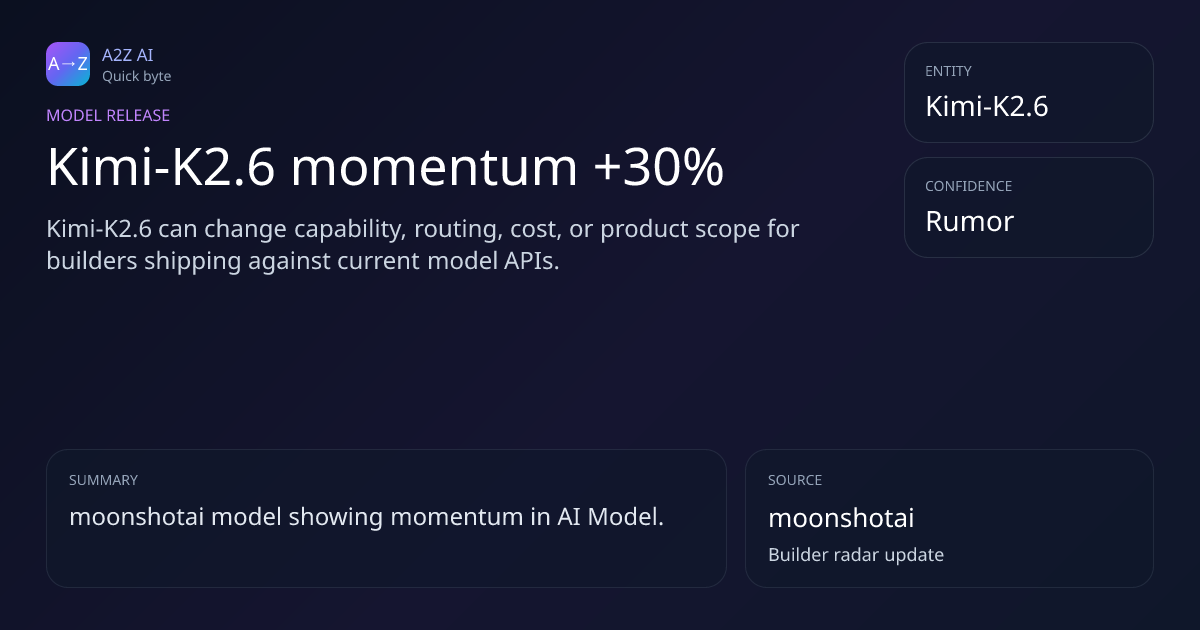The image size is (1200, 630).
Task: Click the CONFIDENCE label
Action: point(968,186)
